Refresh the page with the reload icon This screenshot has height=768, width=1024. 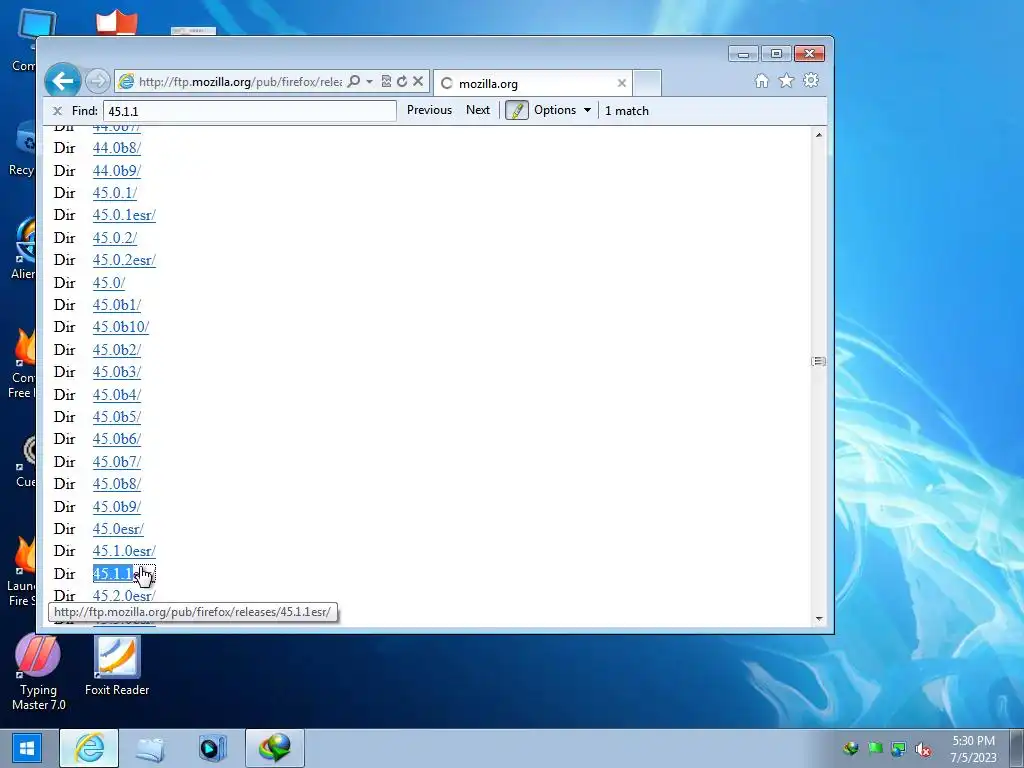point(402,82)
